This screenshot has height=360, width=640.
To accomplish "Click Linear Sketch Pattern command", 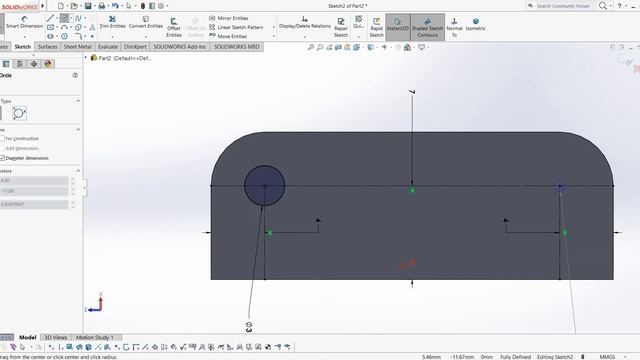I will click(236, 27).
